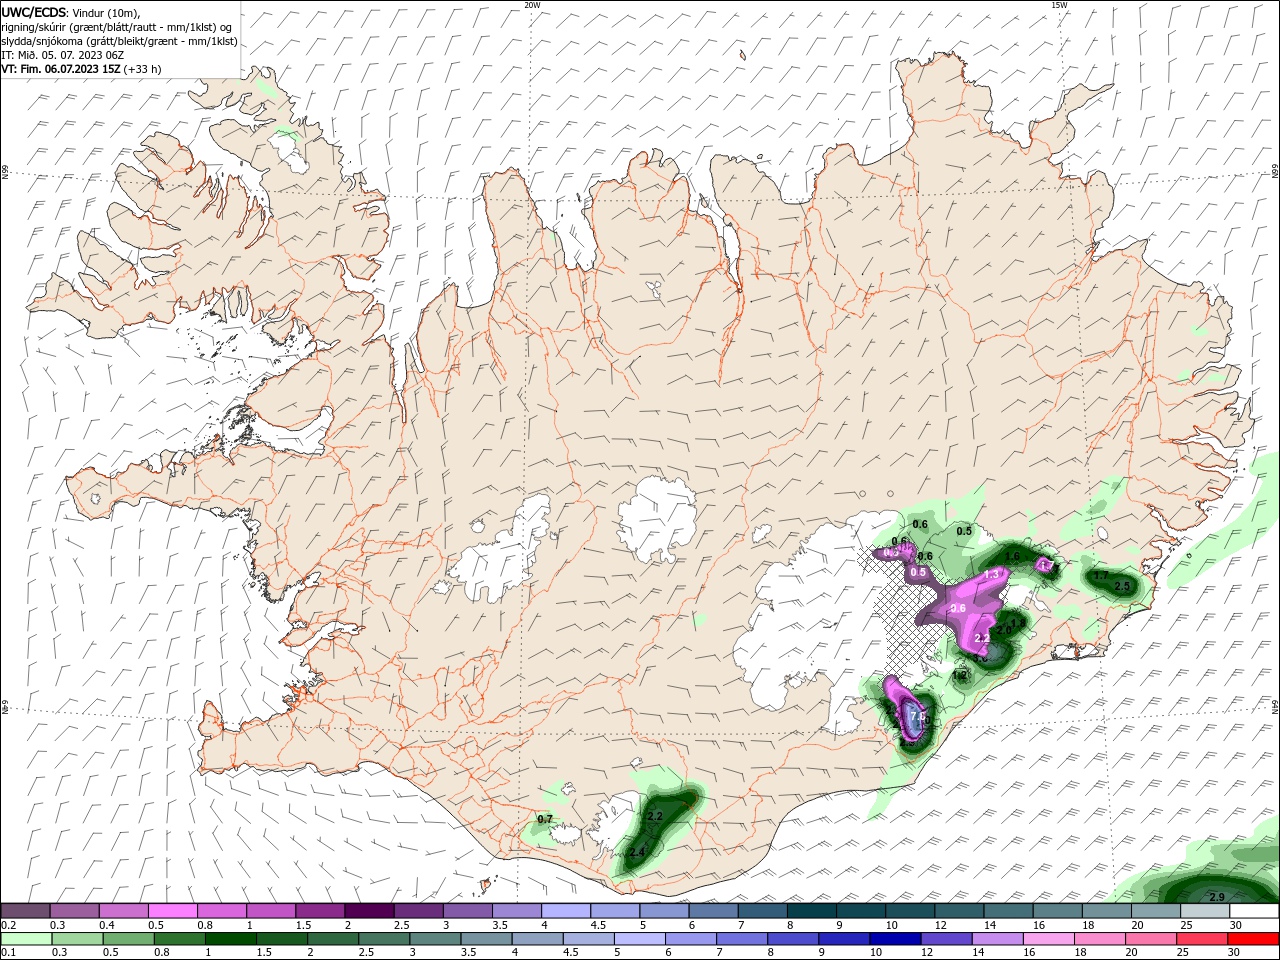Click the slydda/snjókoma legend description line

pyautogui.click(x=119, y=41)
